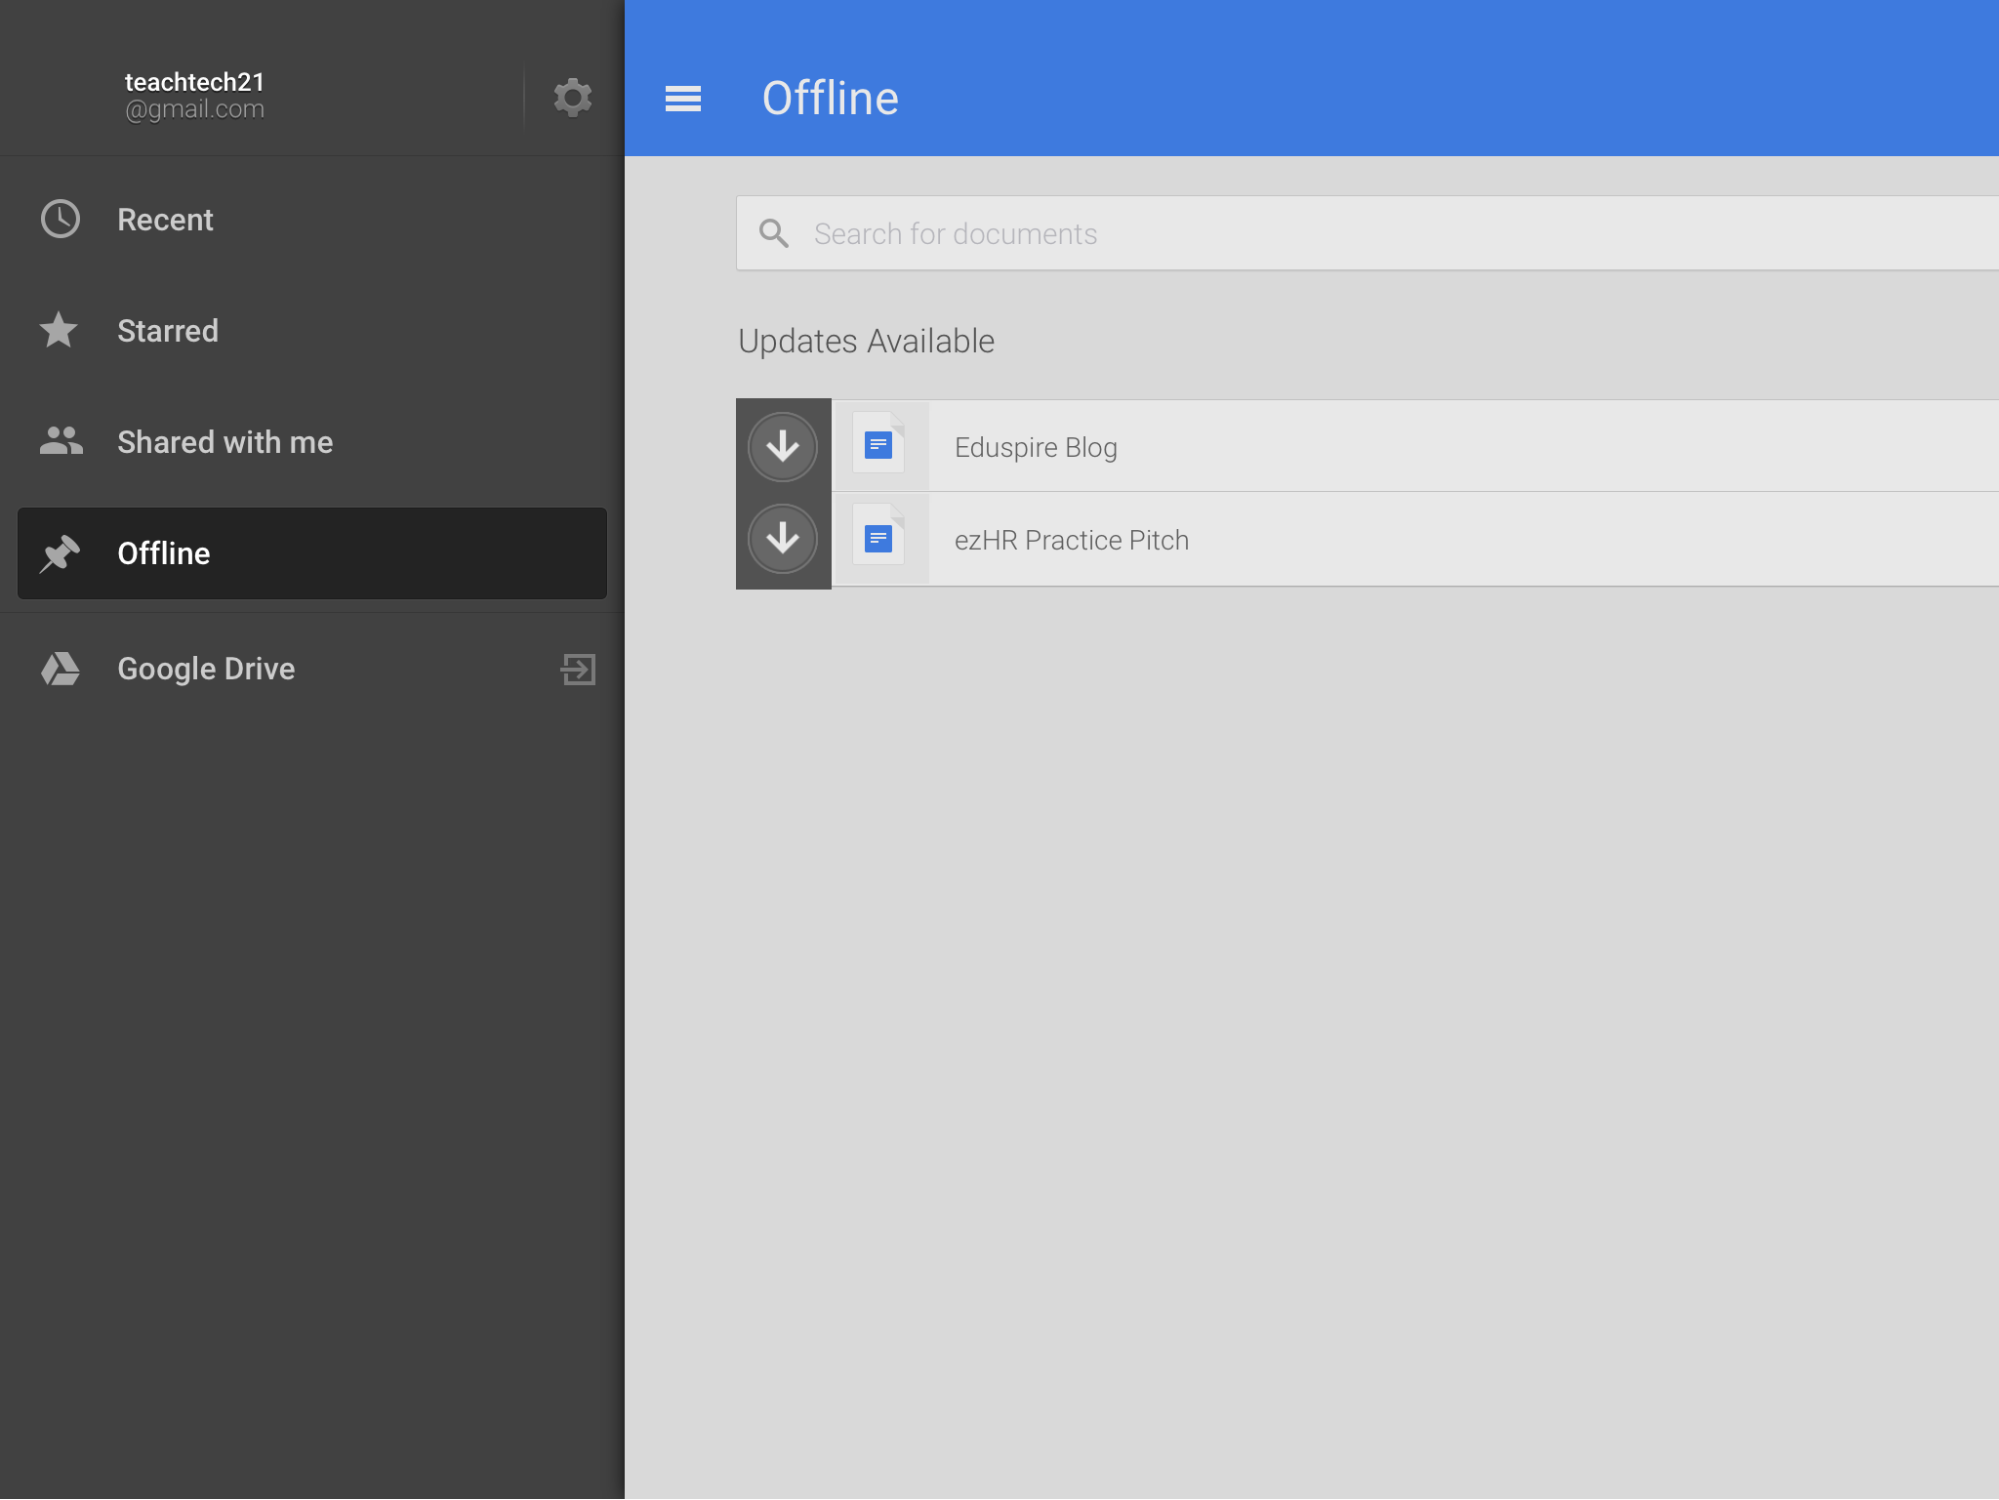
Task: Go to the Starred section
Action: [312, 331]
